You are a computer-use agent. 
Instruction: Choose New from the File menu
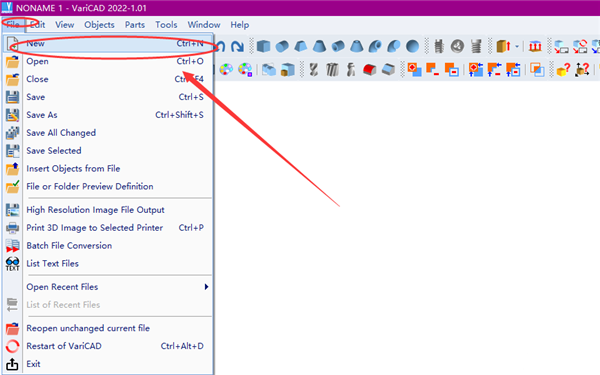coord(108,44)
